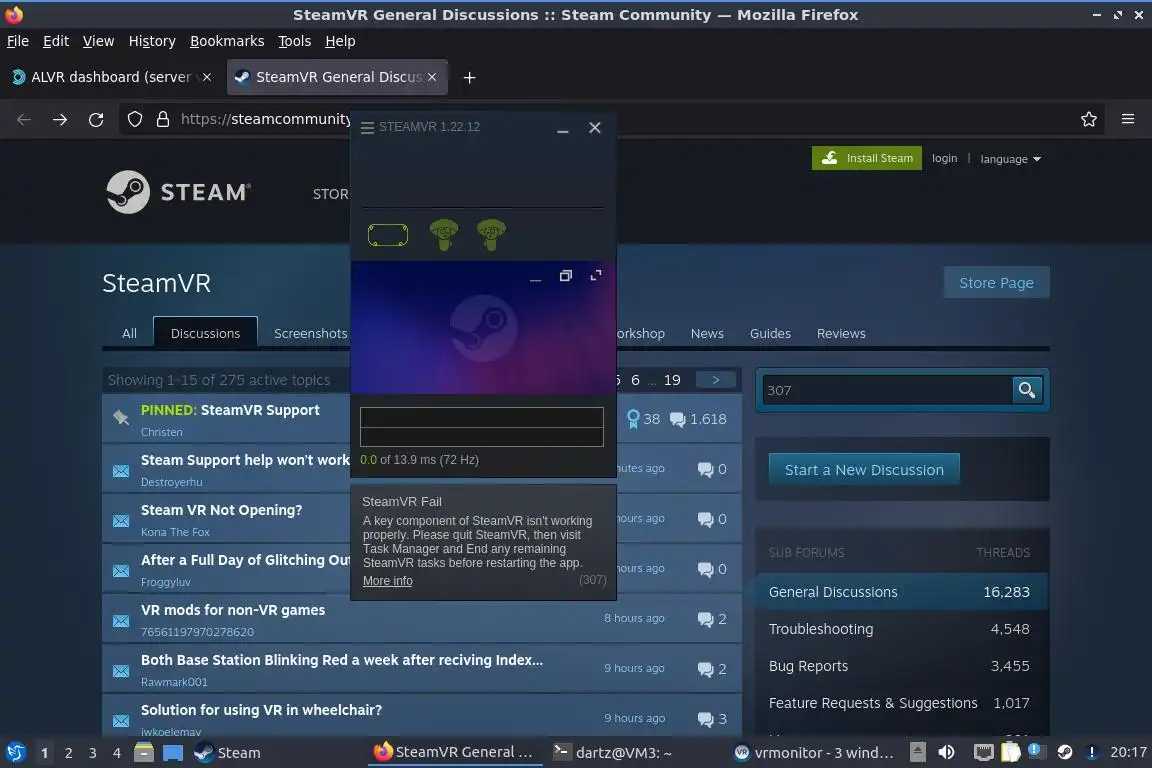Open the All hub tab

click(129, 333)
